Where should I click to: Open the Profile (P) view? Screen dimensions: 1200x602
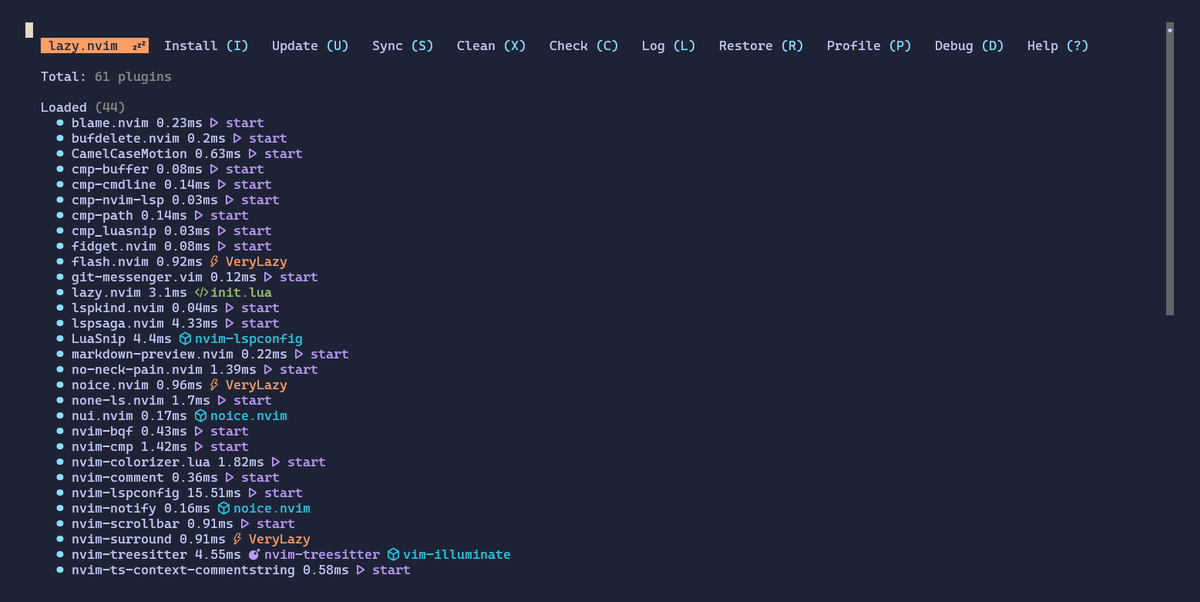[x=868, y=46]
